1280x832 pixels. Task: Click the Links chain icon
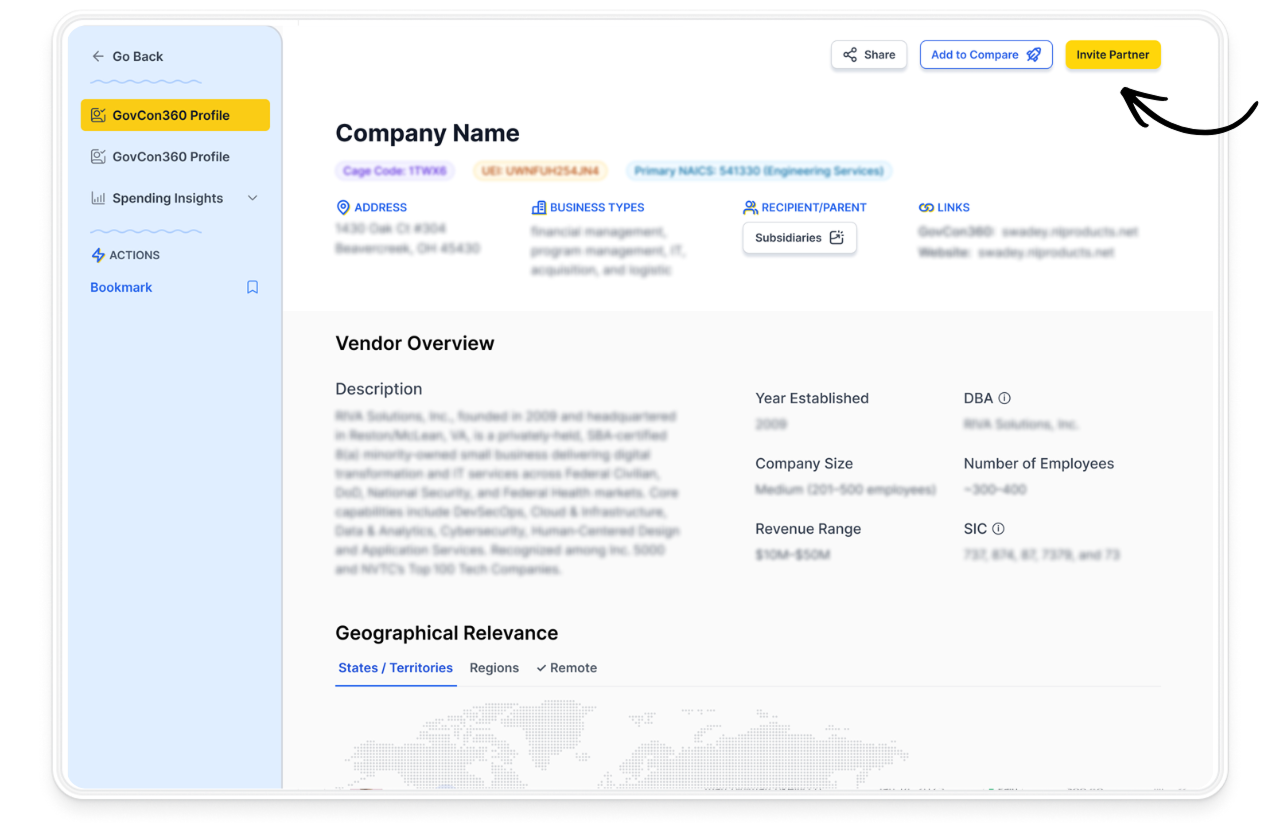[926, 208]
